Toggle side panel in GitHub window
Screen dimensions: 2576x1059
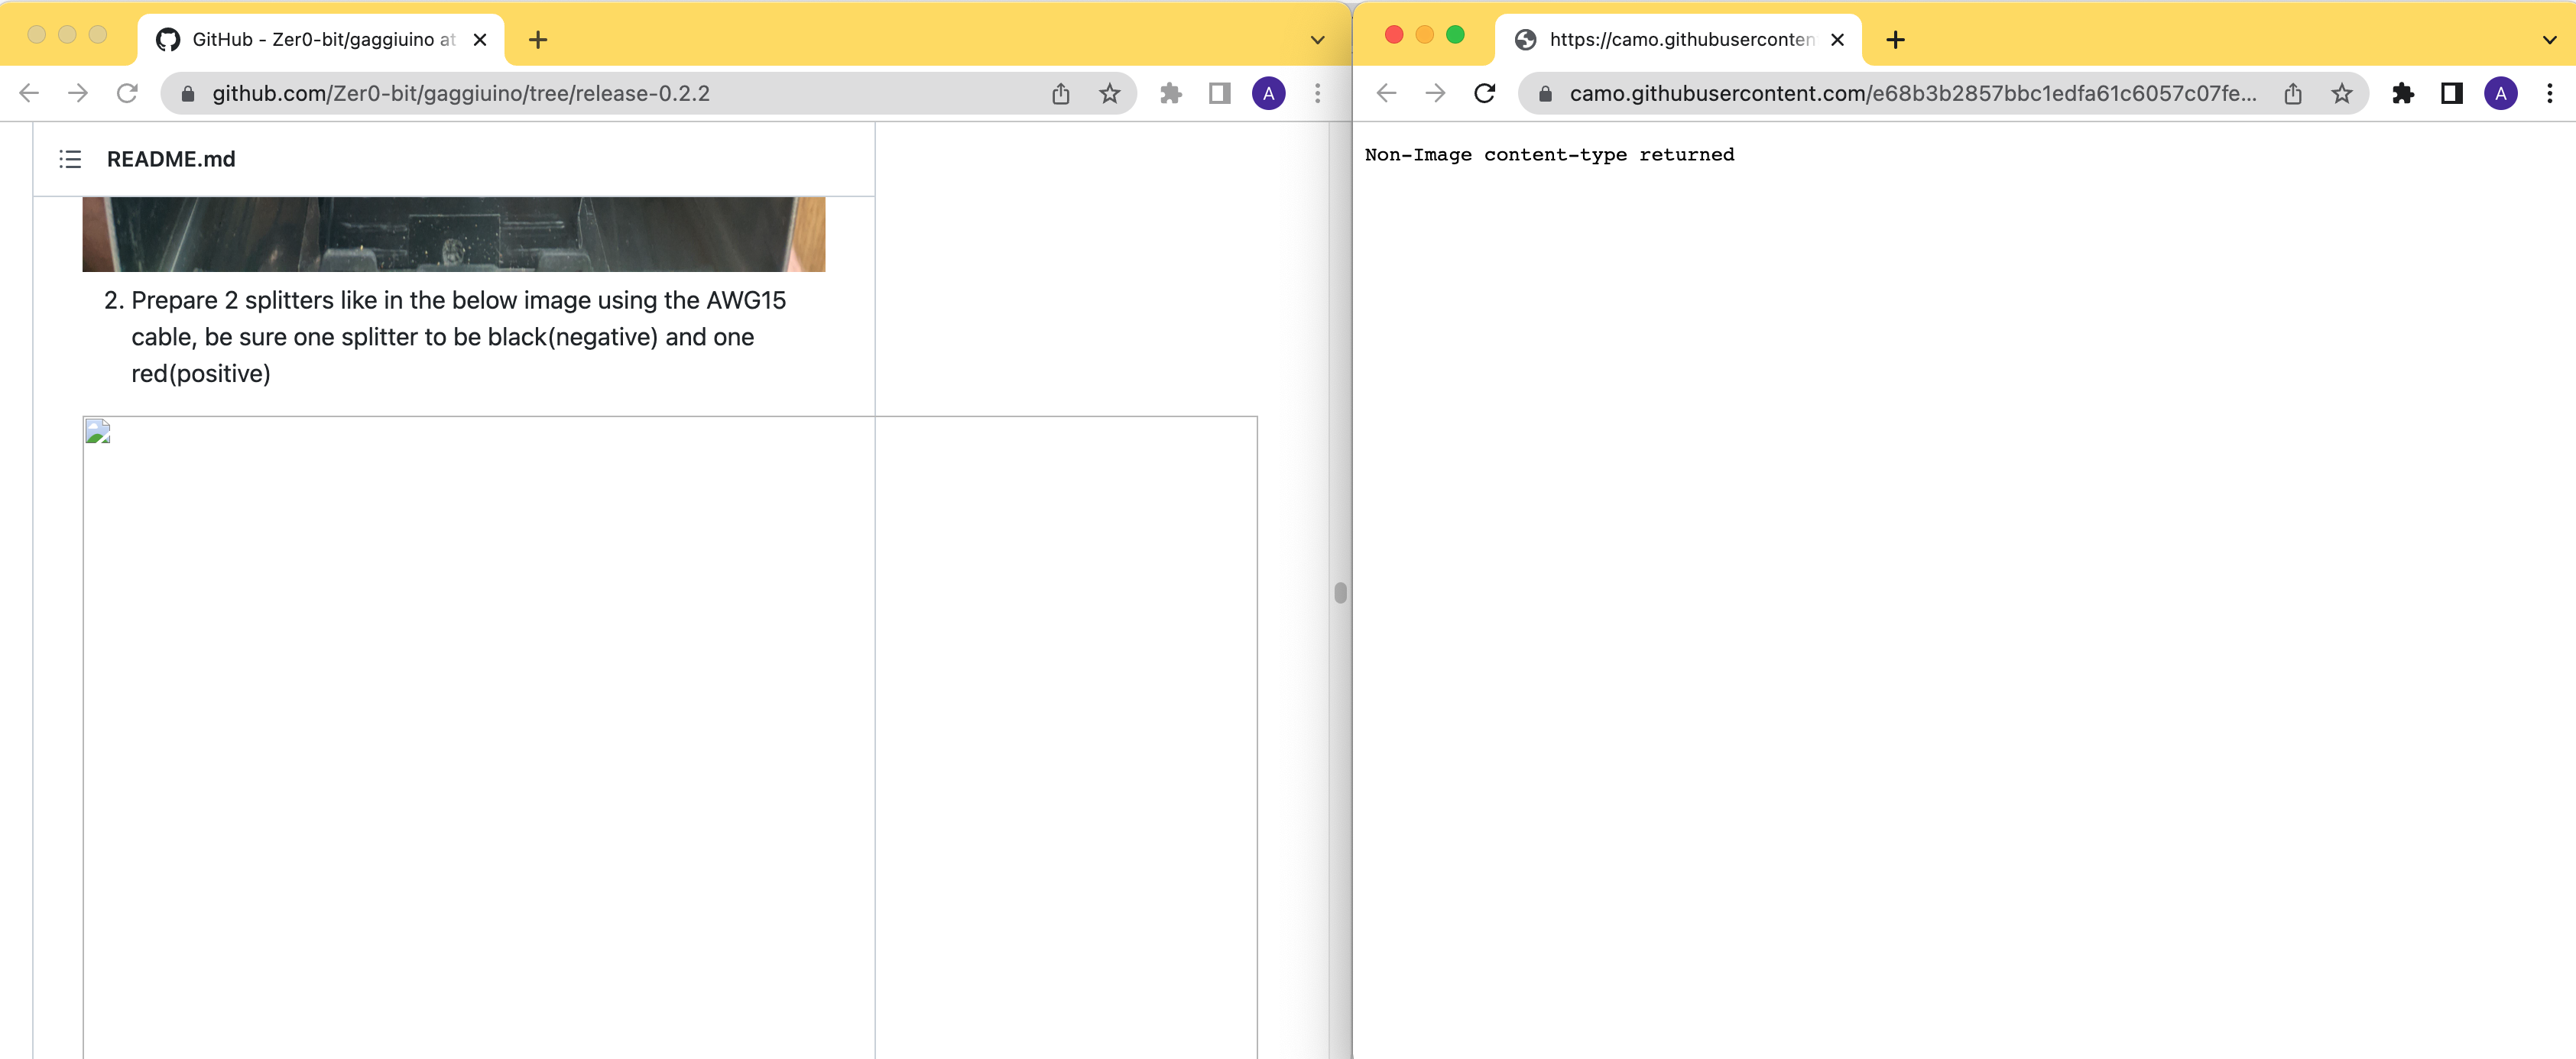1220,93
